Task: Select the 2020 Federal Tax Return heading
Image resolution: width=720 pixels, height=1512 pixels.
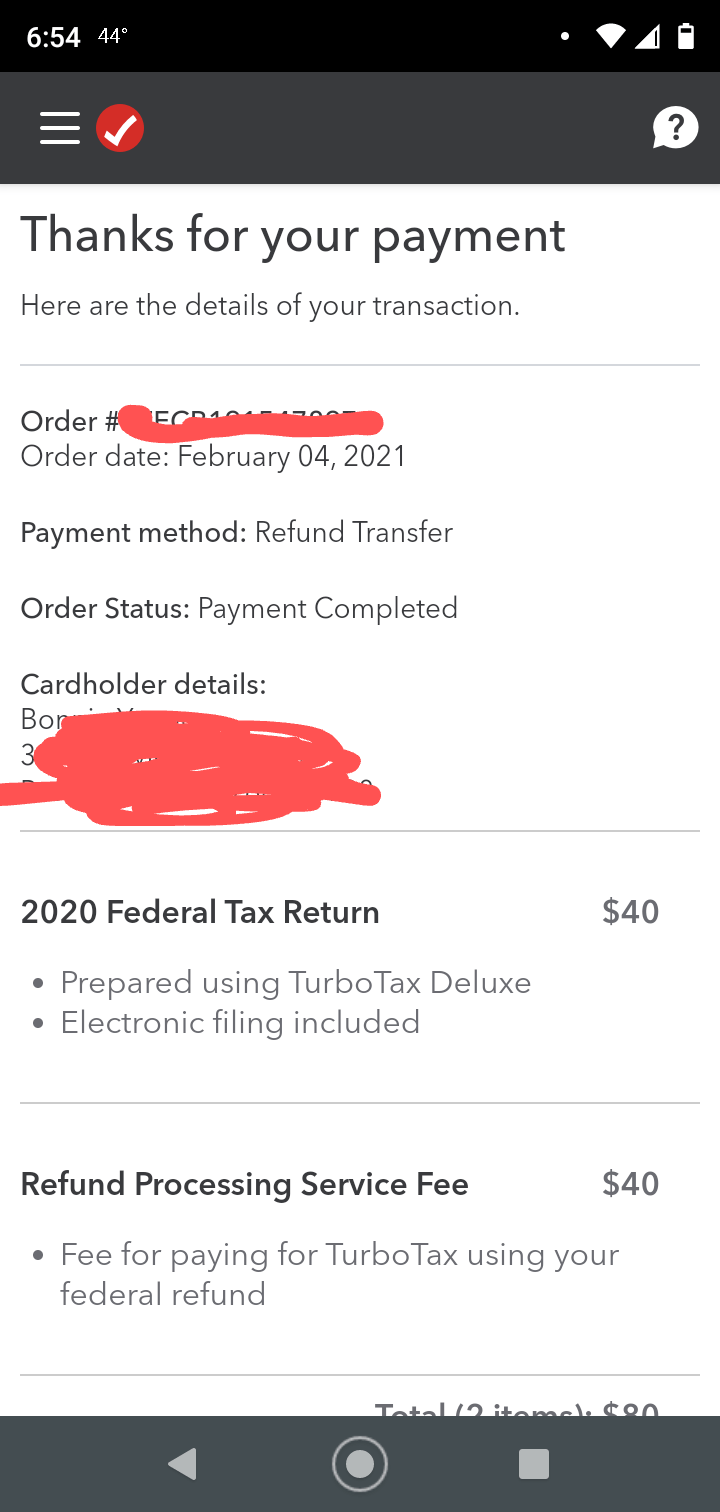Action: point(199,911)
